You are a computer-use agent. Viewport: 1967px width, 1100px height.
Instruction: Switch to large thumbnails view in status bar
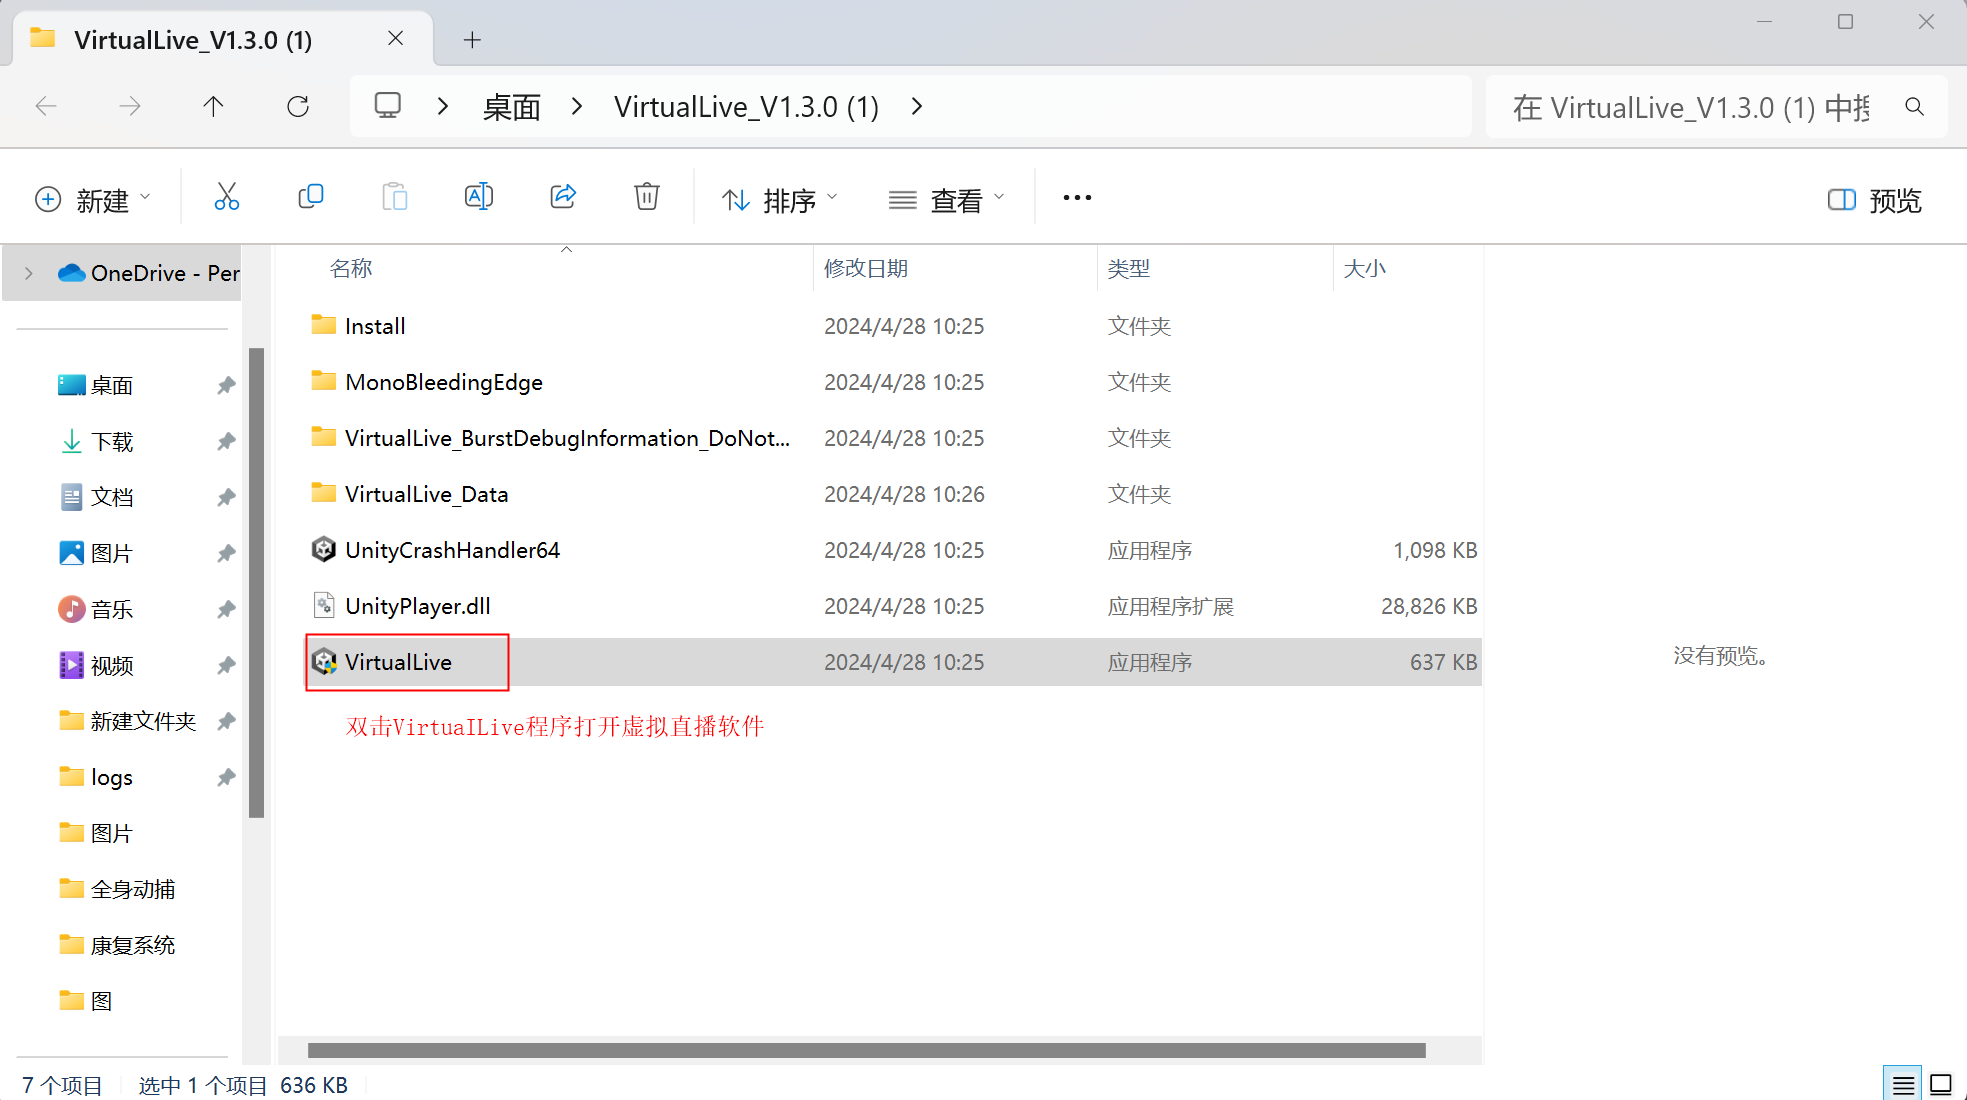tap(1941, 1084)
